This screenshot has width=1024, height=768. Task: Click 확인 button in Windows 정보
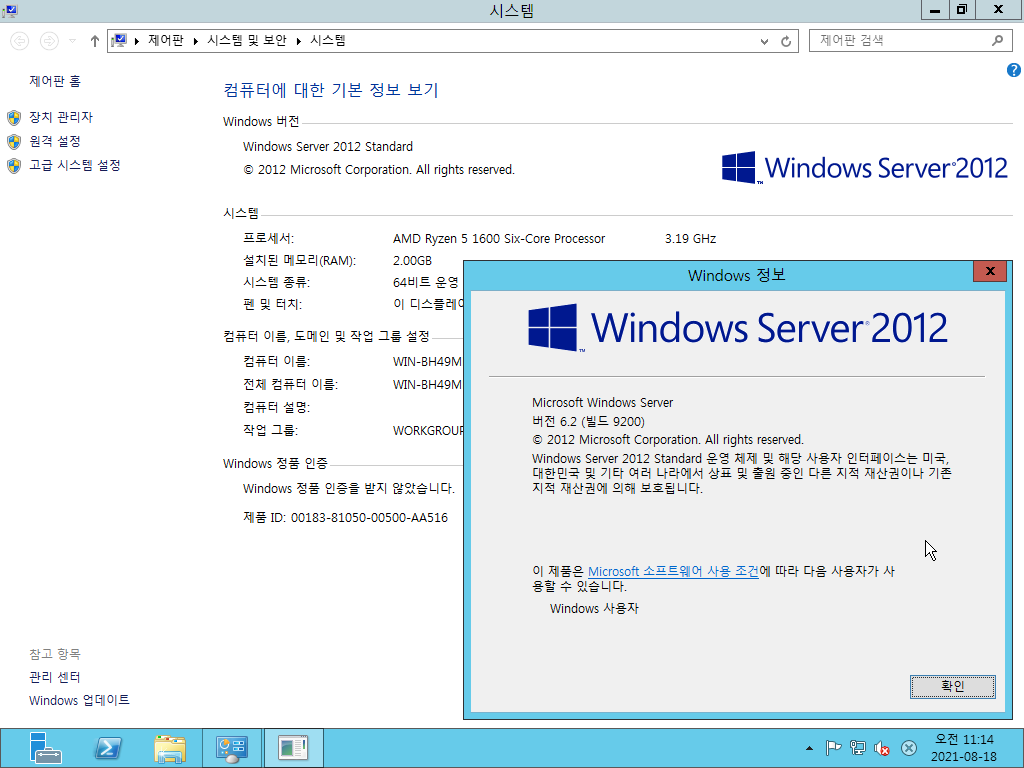coord(953,686)
